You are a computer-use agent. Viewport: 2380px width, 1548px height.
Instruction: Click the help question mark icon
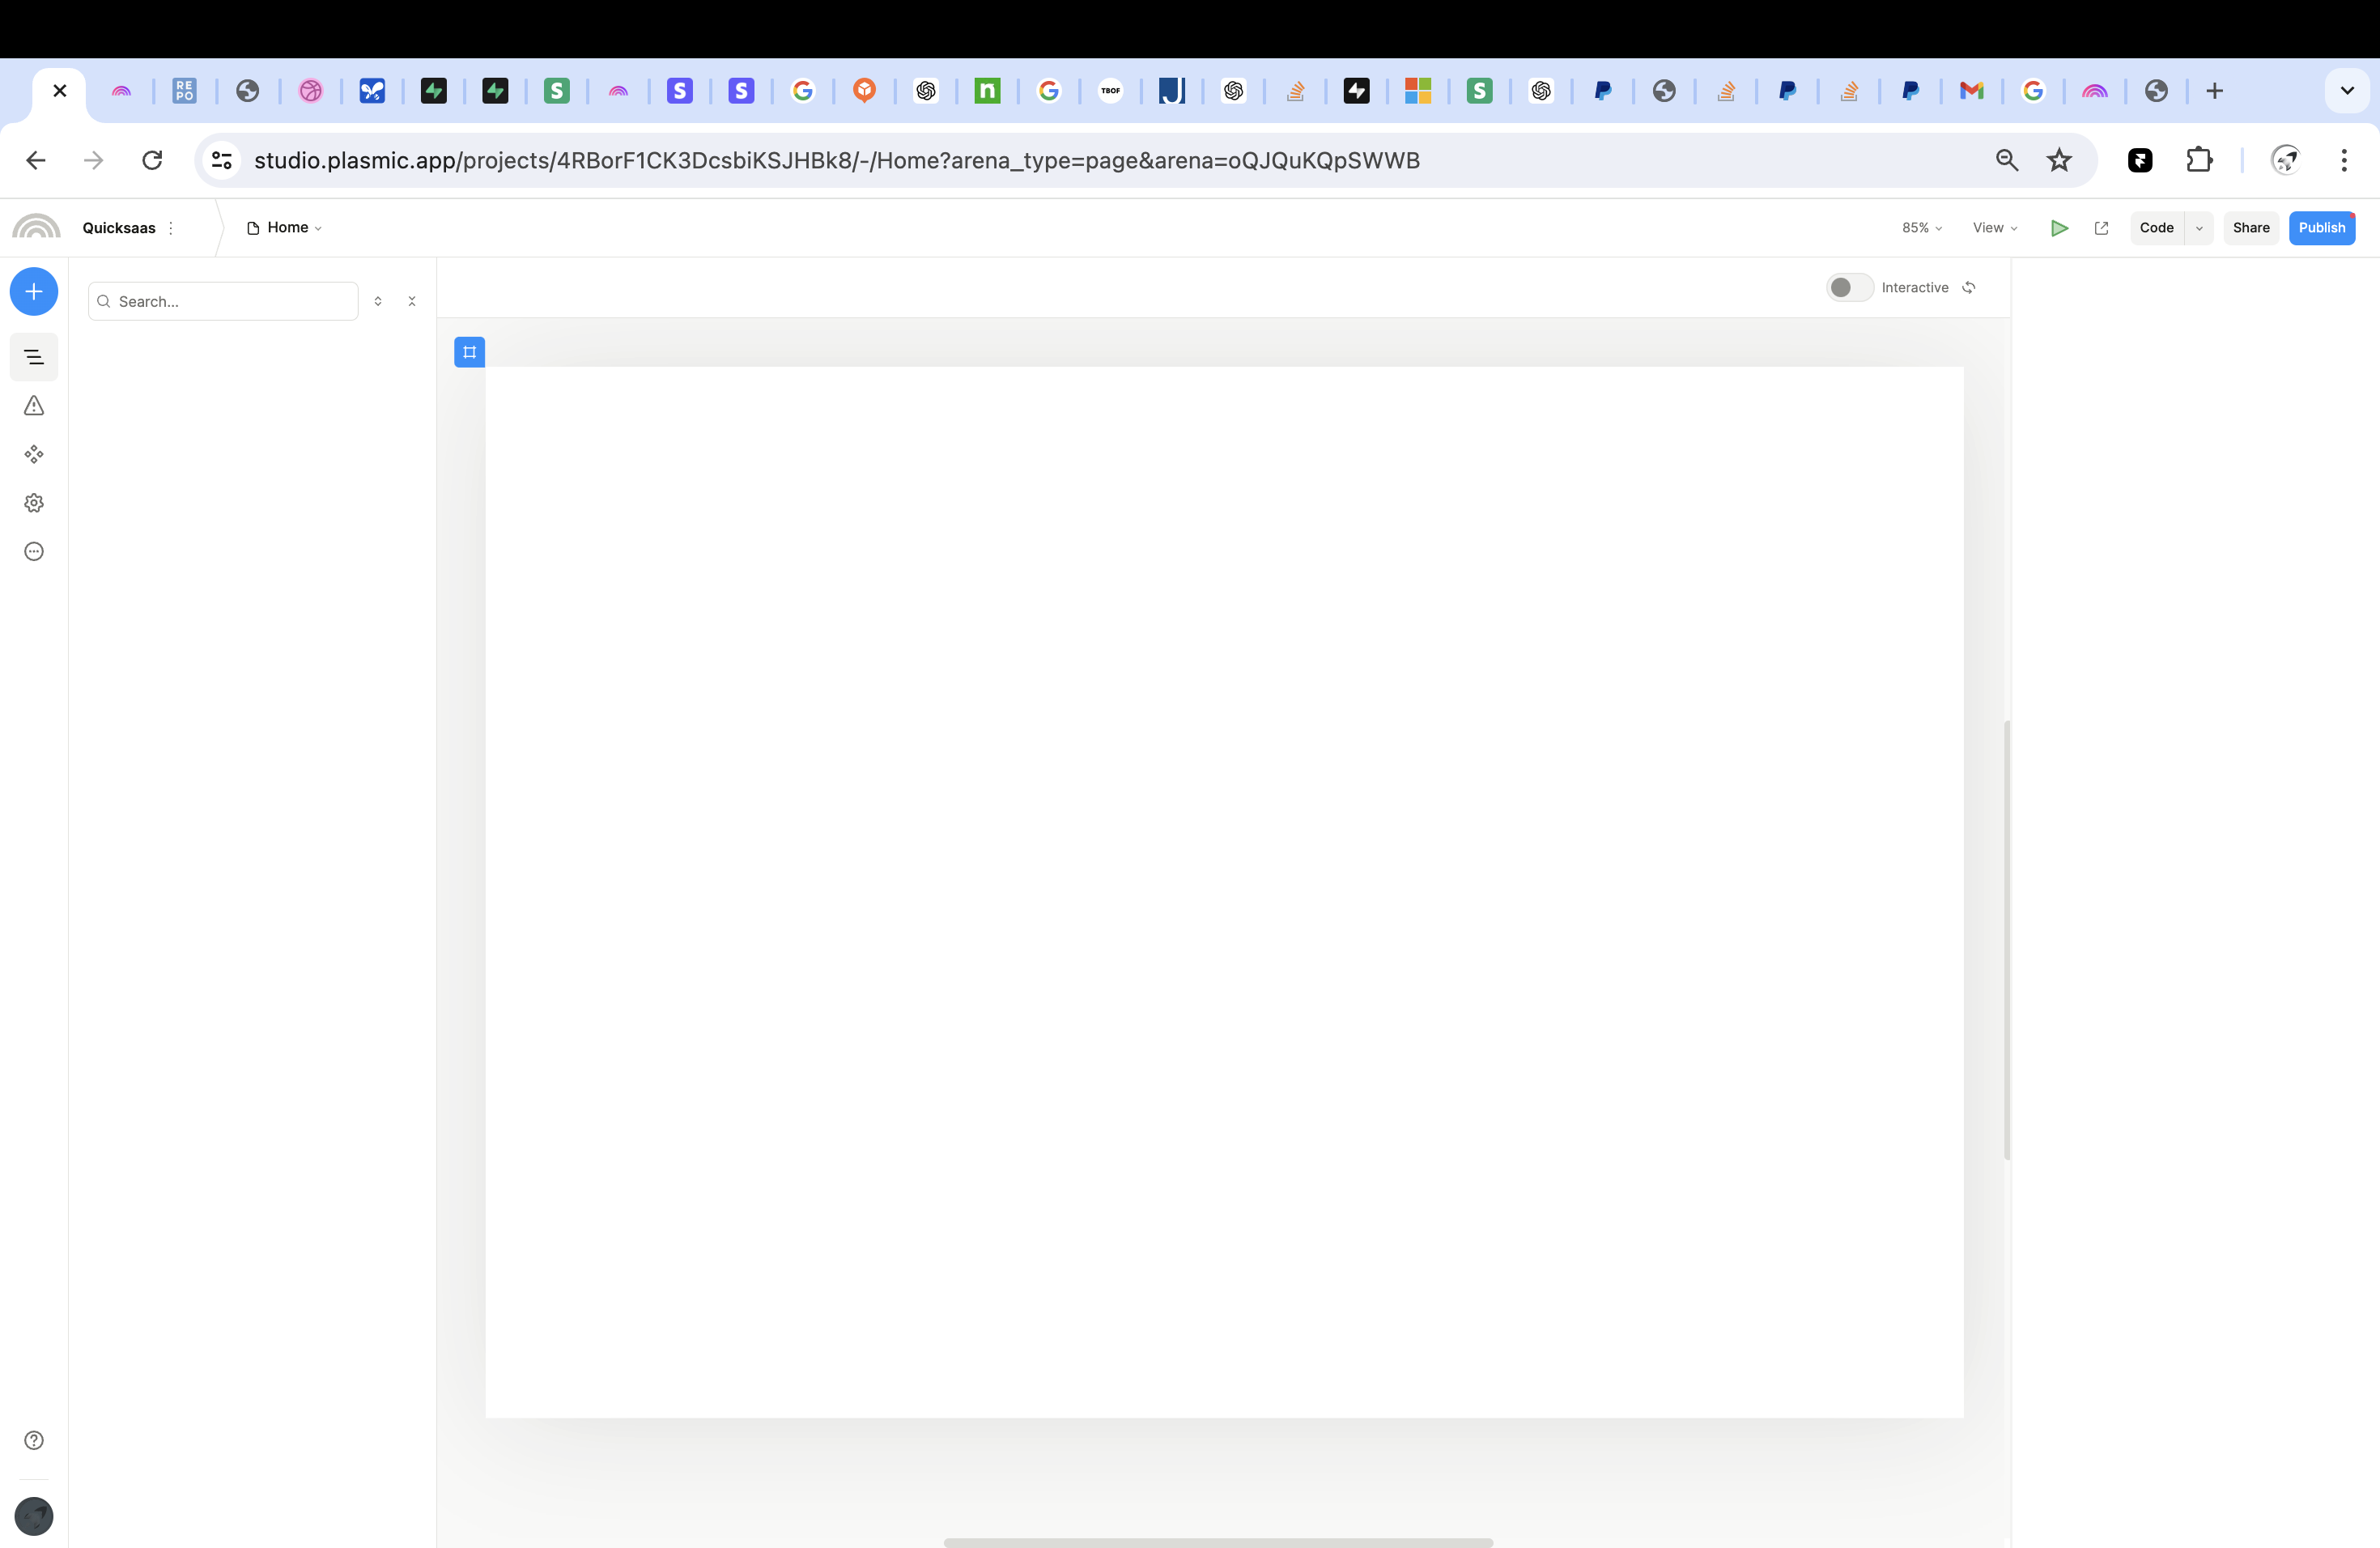pyautogui.click(x=34, y=1440)
